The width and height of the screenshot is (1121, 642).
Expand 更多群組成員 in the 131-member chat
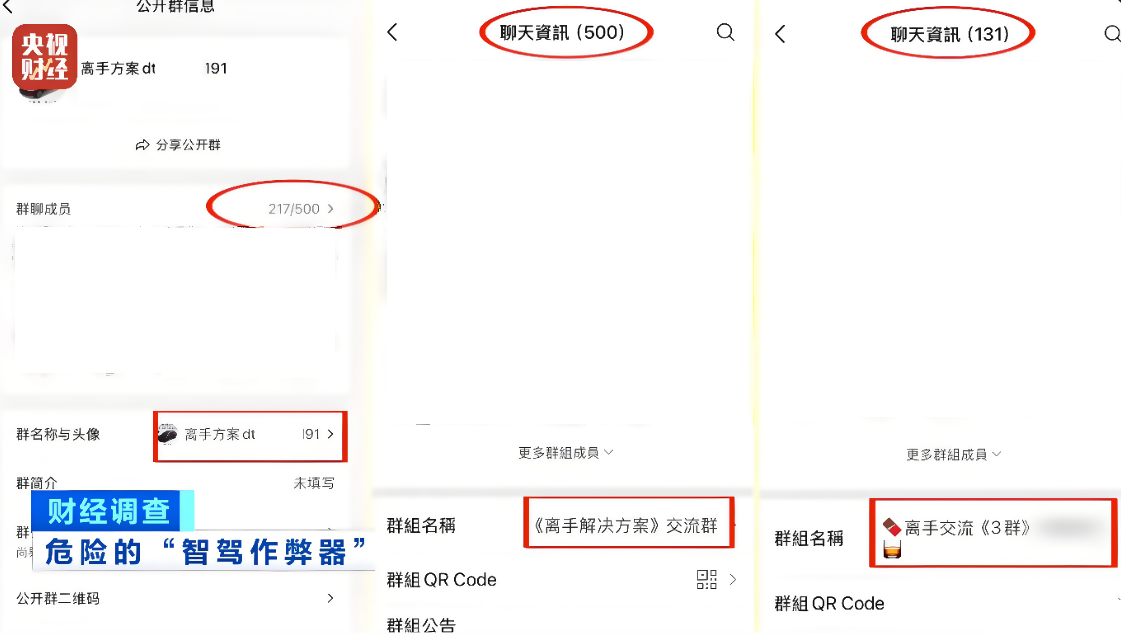point(954,454)
